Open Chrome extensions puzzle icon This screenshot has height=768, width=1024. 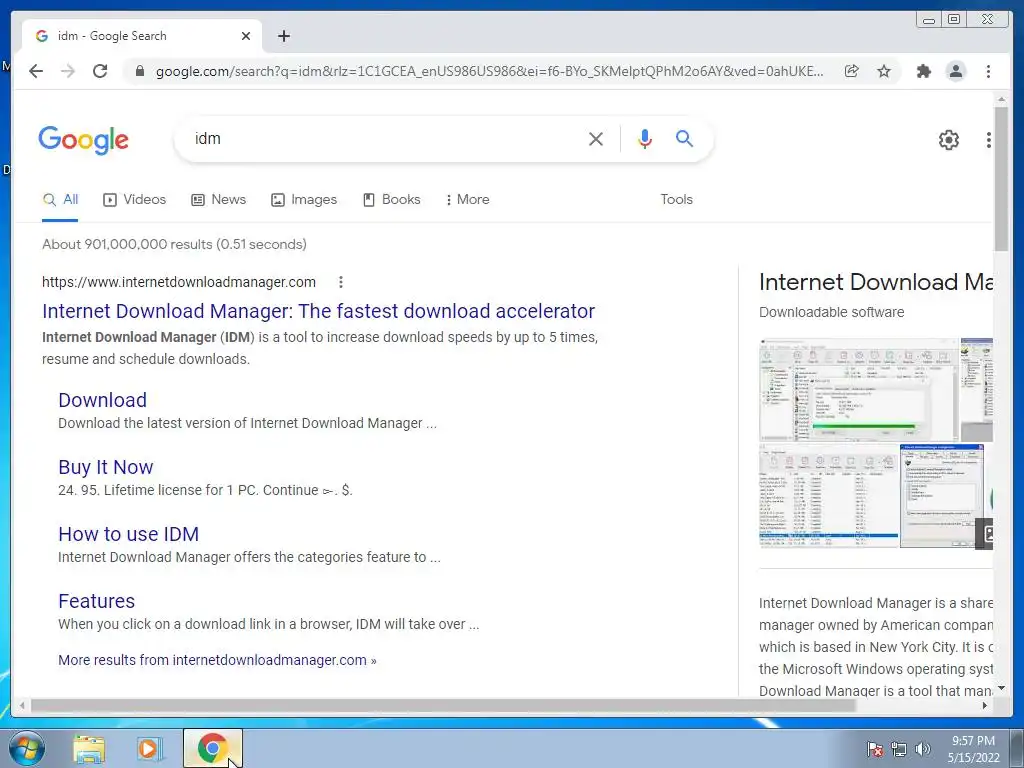(923, 71)
